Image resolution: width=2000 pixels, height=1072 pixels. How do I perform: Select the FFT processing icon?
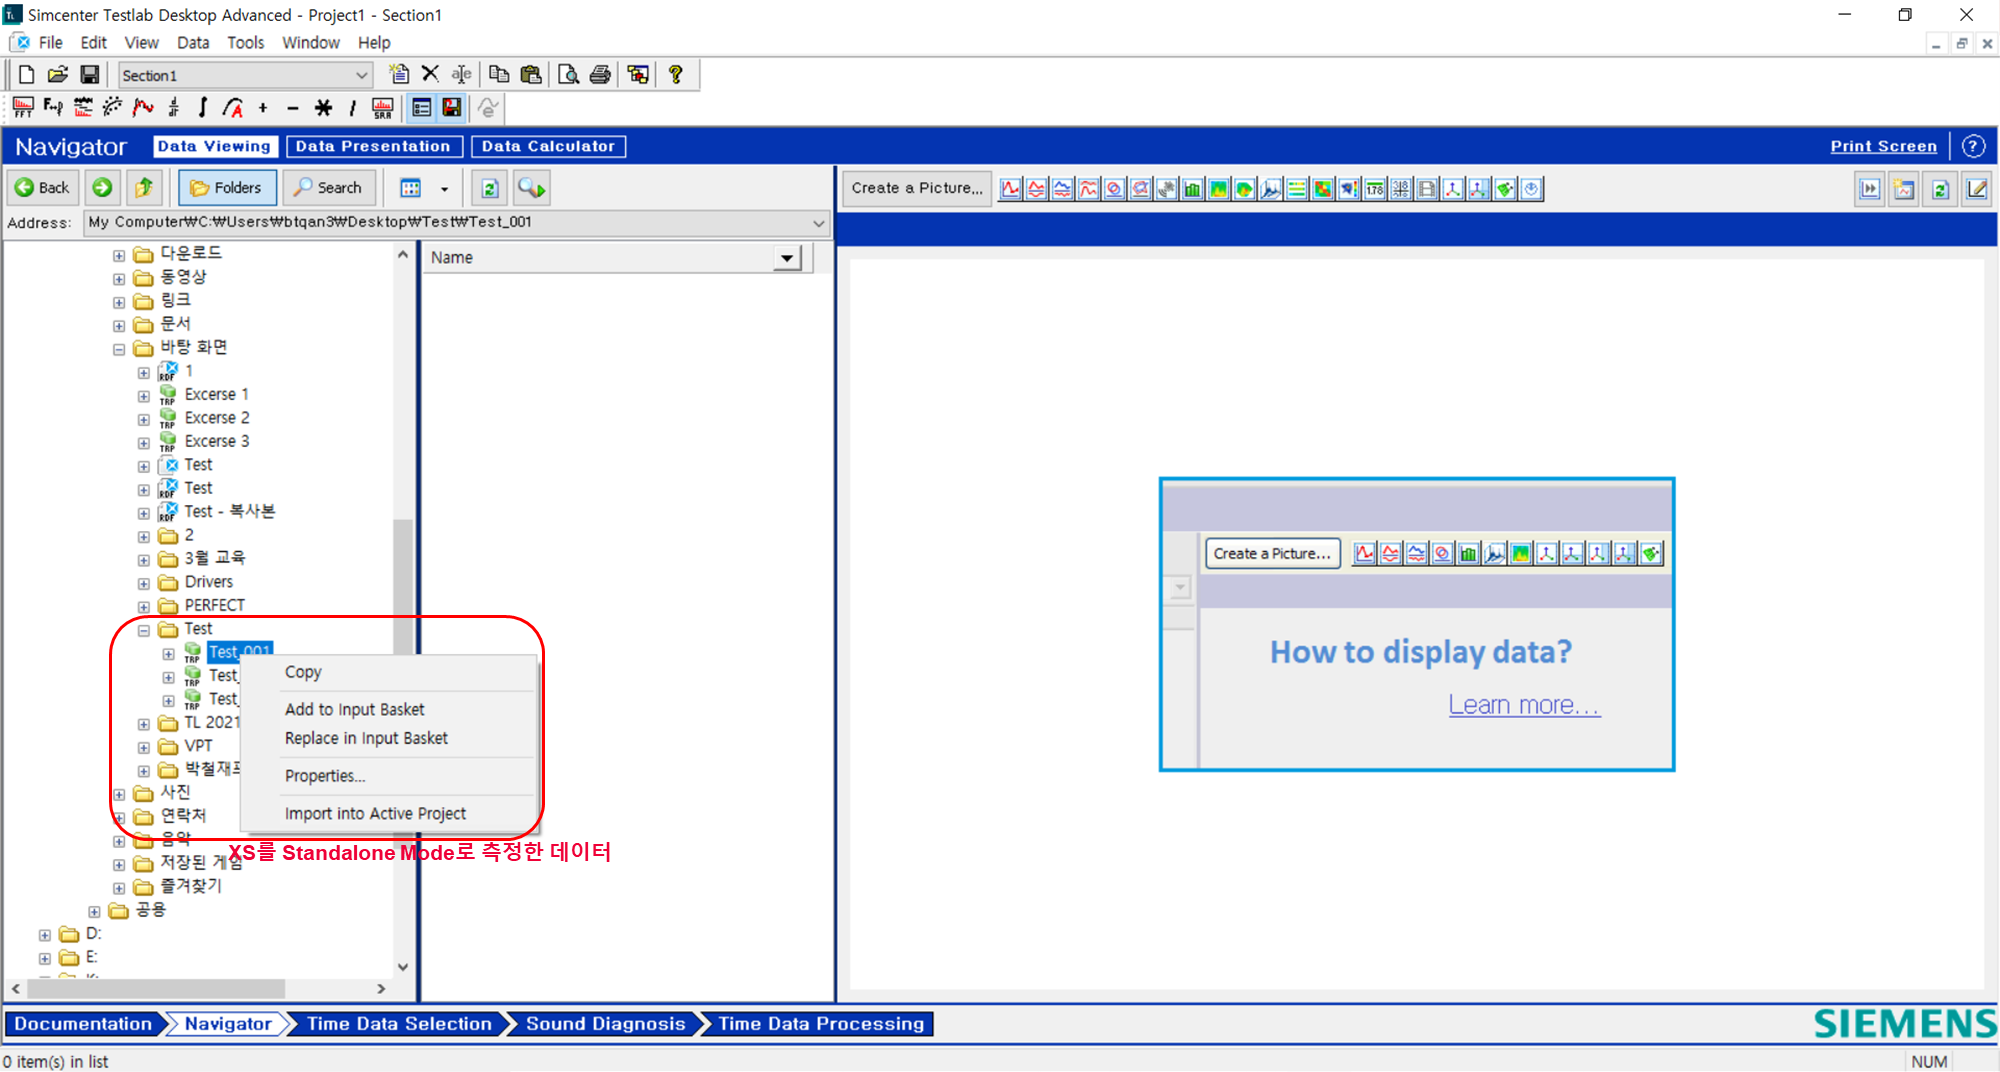(23, 108)
